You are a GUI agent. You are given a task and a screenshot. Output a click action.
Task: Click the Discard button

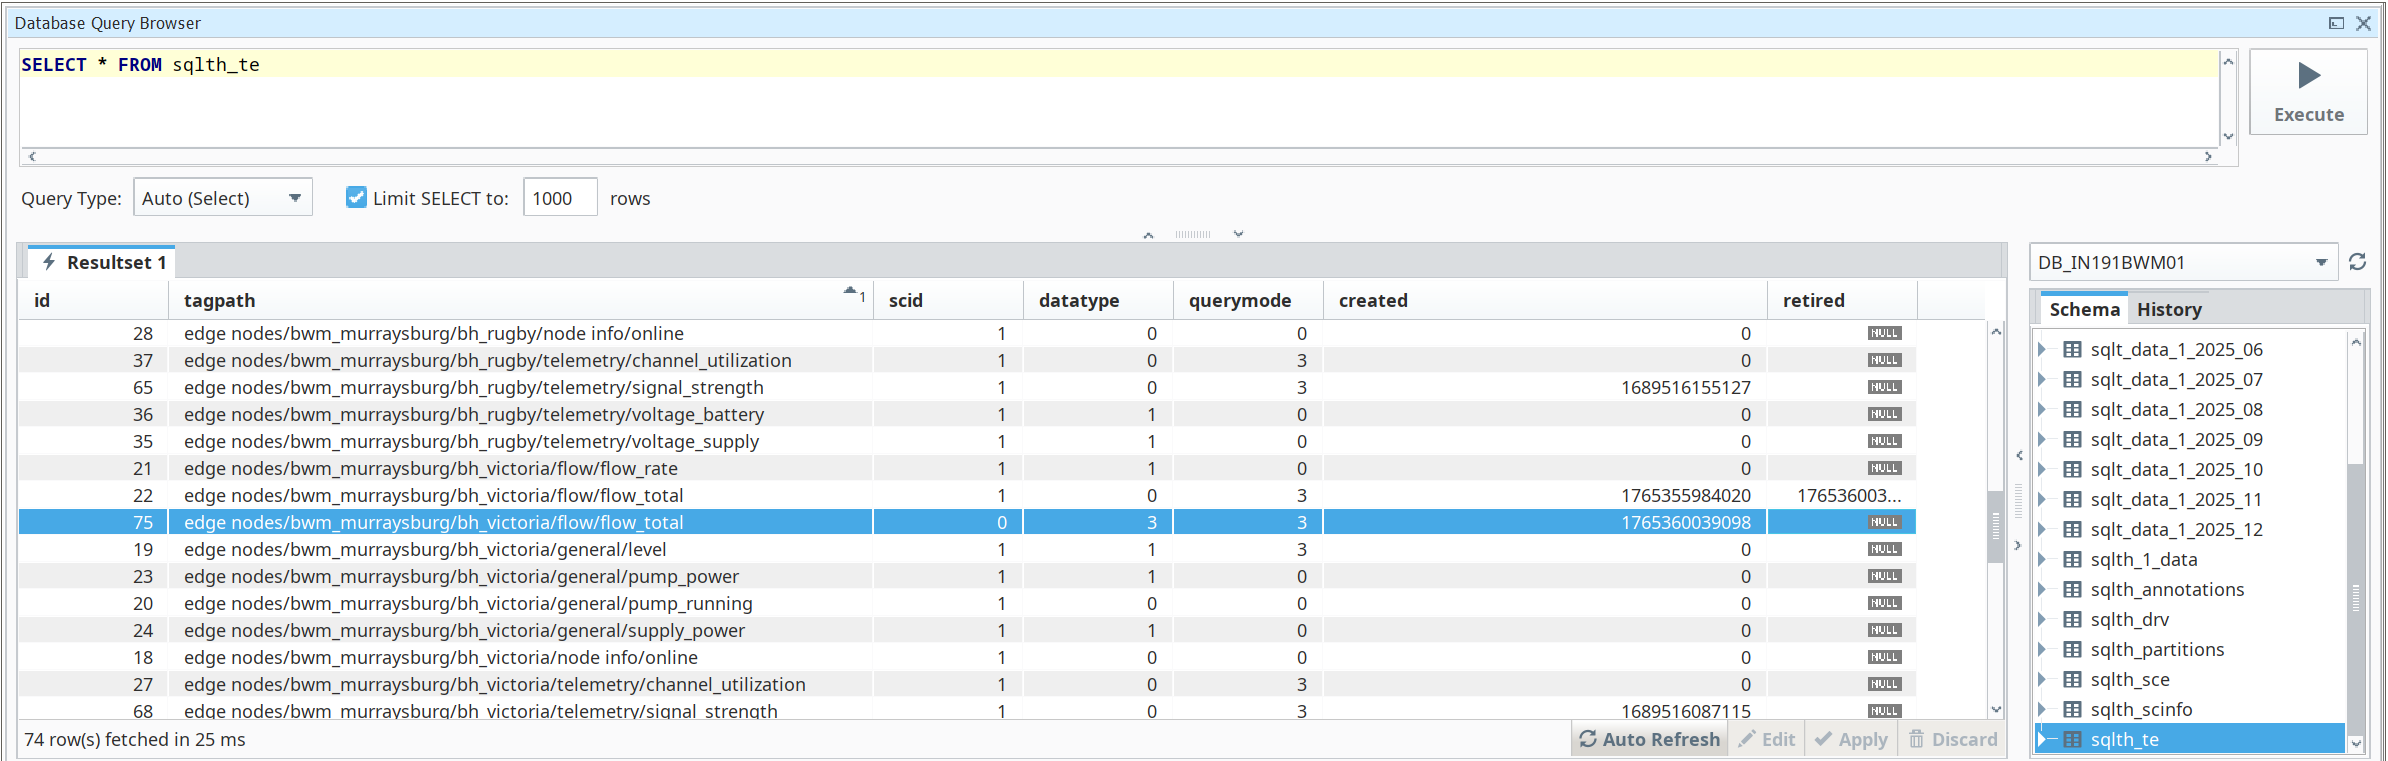click(1952, 739)
